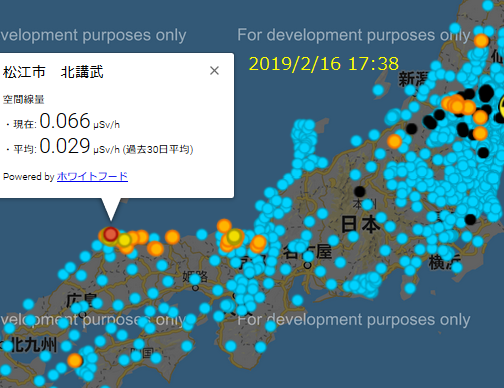This screenshot has width=504, height=388.
Task: Select the red marker under the popup pointer
Action: [111, 234]
